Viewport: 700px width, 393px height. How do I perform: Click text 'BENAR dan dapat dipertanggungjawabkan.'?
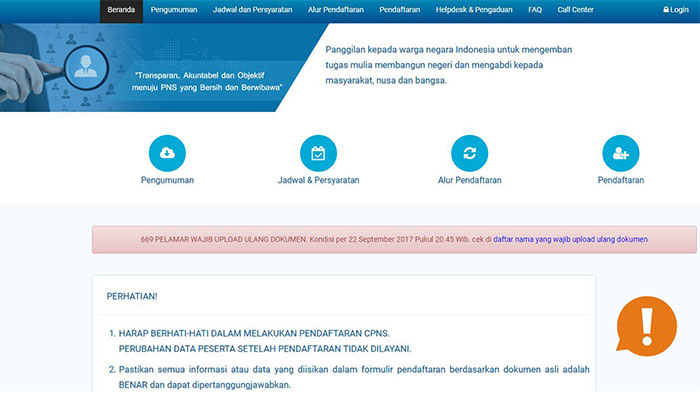coord(205,385)
